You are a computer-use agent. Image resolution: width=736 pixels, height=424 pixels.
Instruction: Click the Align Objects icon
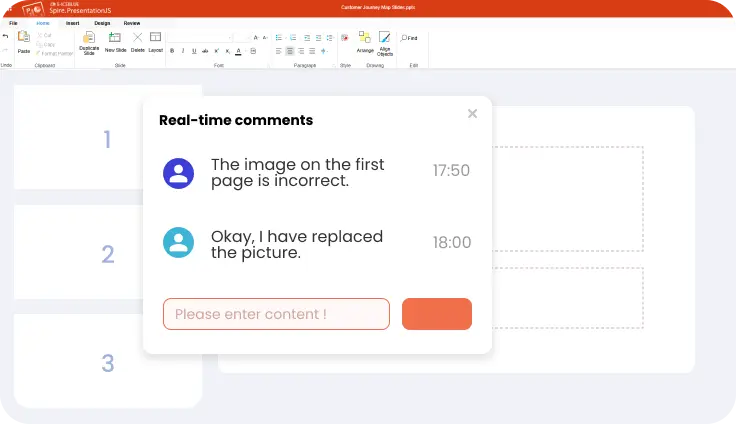pos(384,37)
